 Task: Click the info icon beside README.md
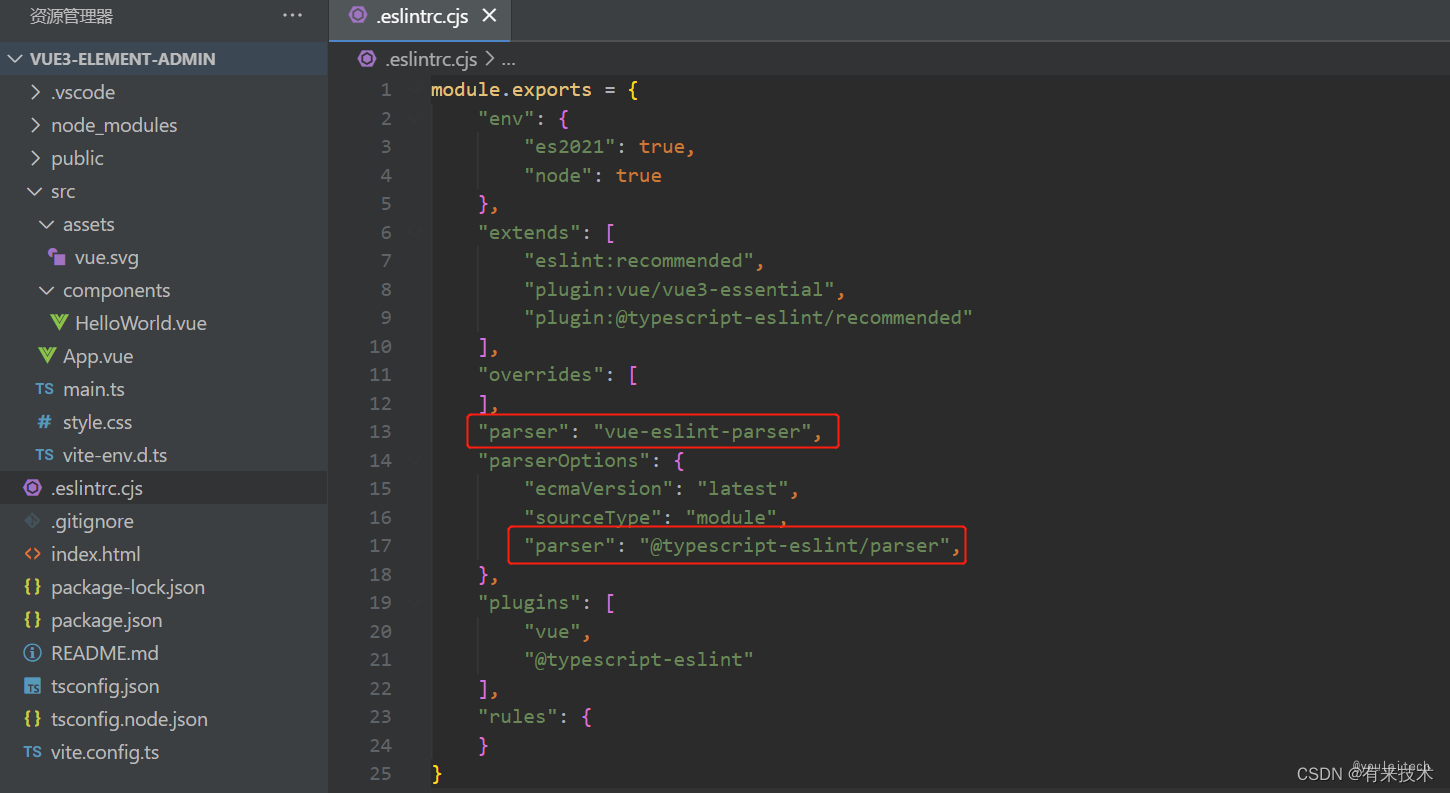coord(33,653)
